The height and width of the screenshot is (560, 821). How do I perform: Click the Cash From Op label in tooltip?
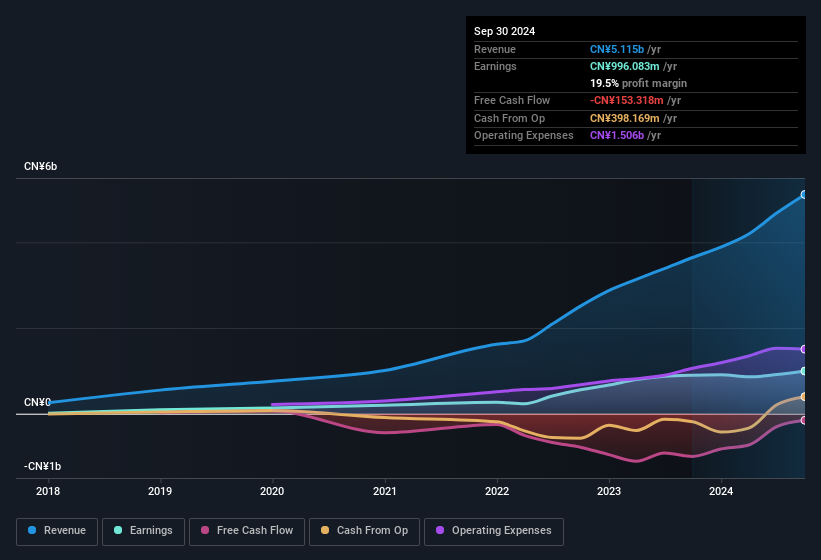(509, 118)
